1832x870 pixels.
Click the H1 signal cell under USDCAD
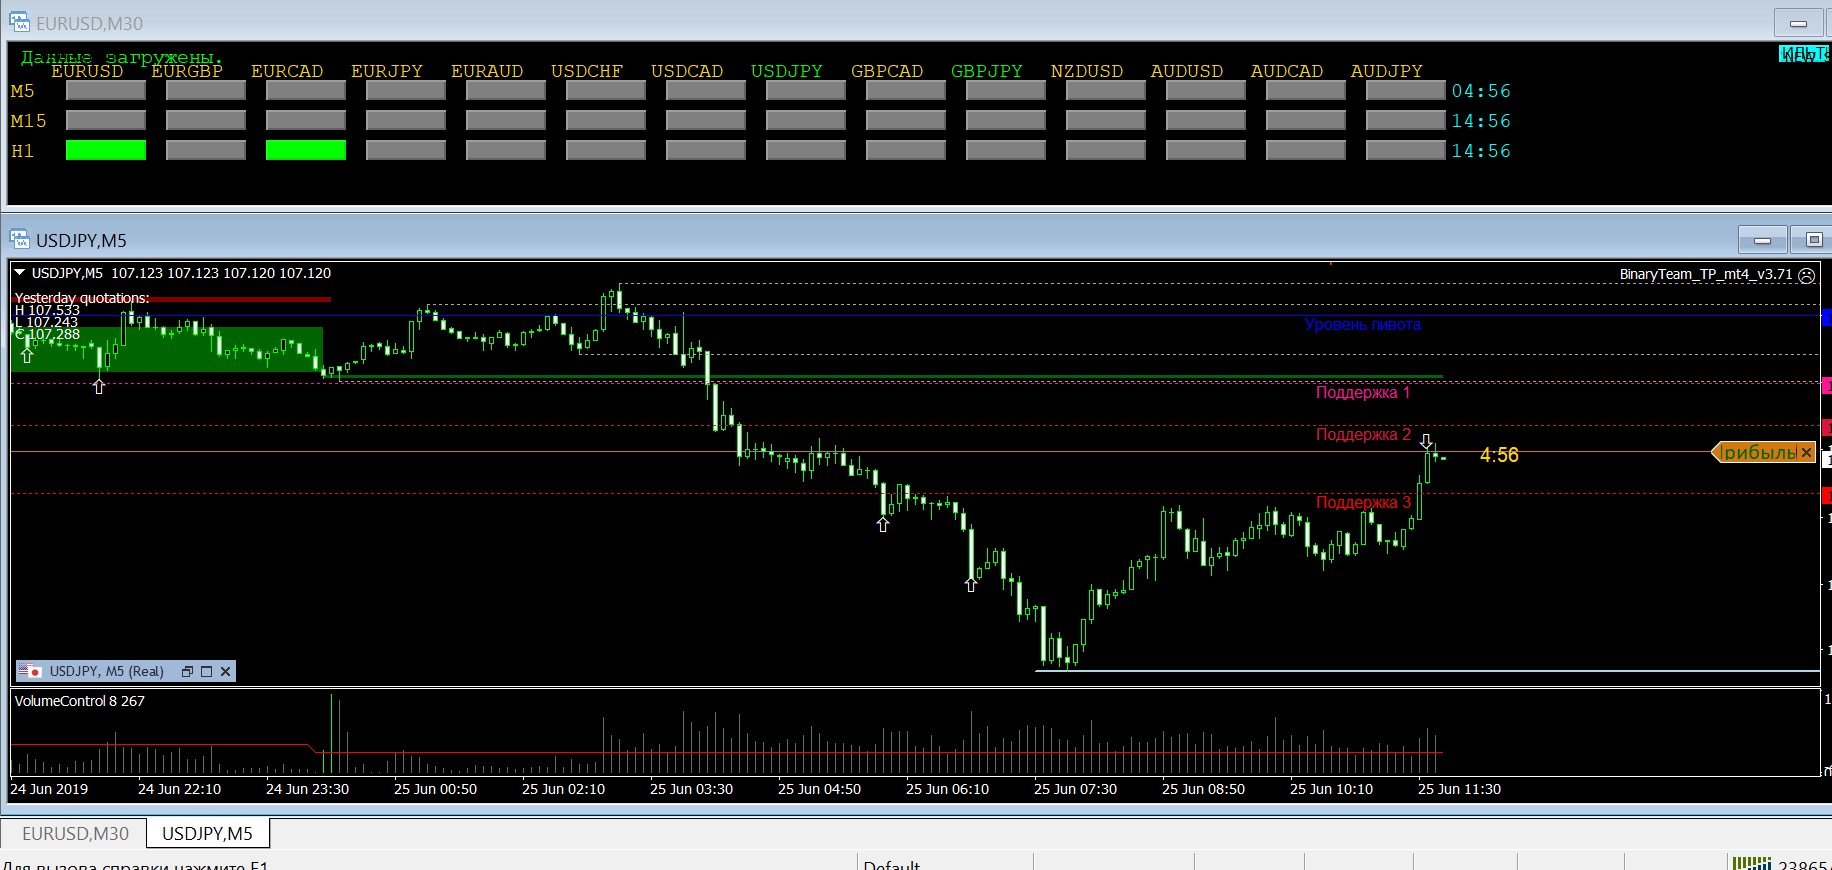[x=706, y=150]
